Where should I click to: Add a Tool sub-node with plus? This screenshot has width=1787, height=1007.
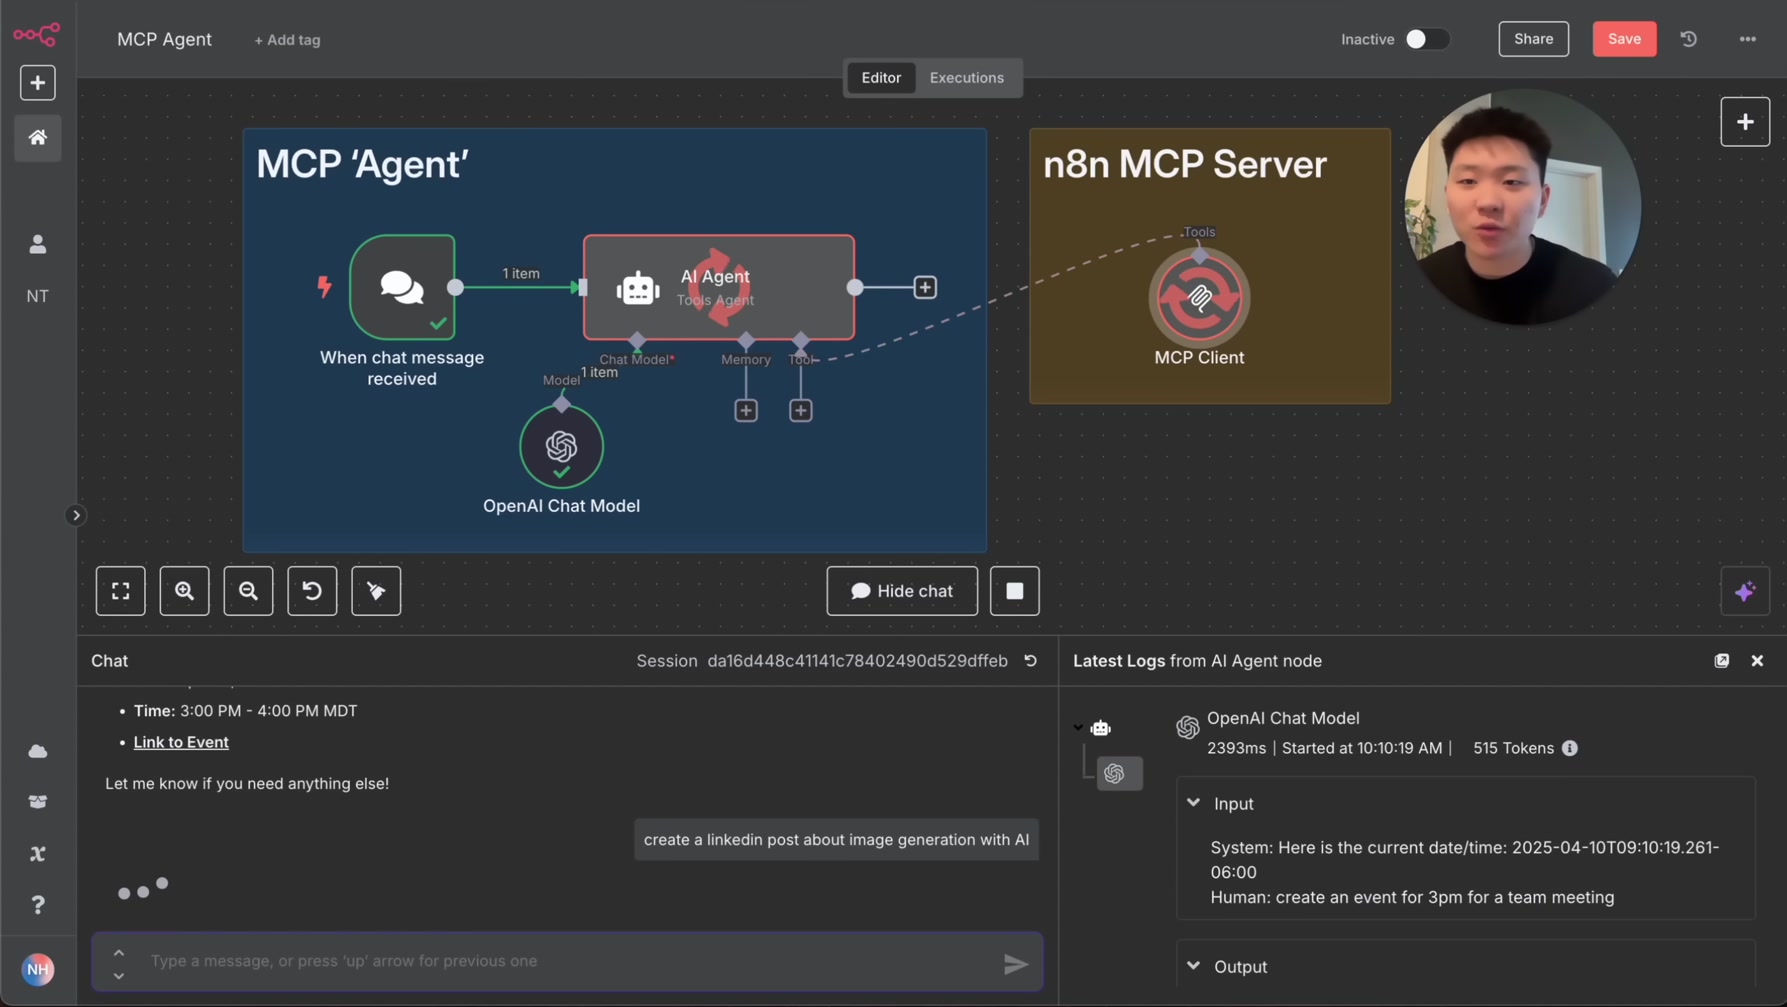pos(800,410)
